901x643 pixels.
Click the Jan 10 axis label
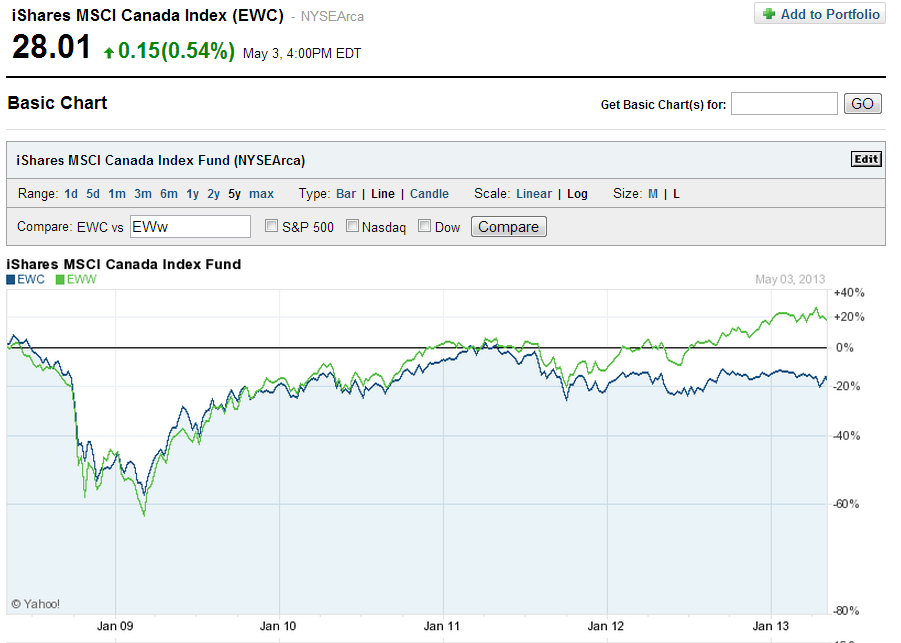click(278, 626)
